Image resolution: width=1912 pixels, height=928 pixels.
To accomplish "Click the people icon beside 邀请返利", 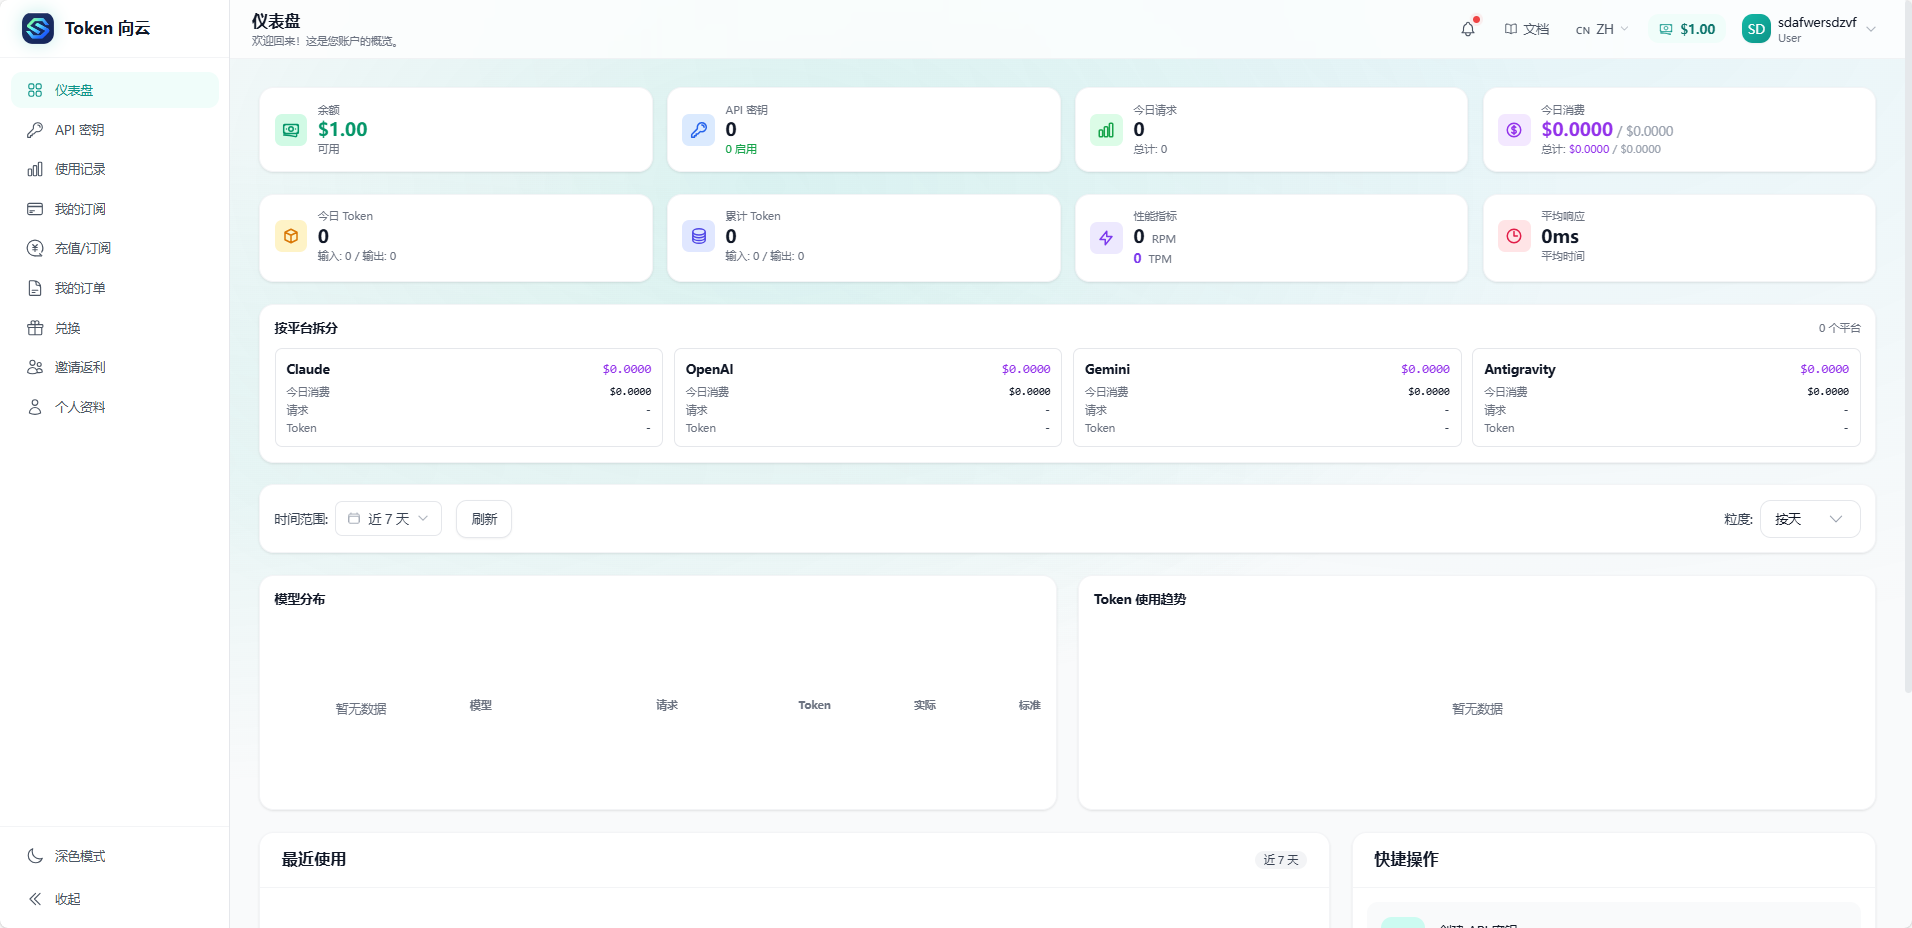I will [35, 367].
